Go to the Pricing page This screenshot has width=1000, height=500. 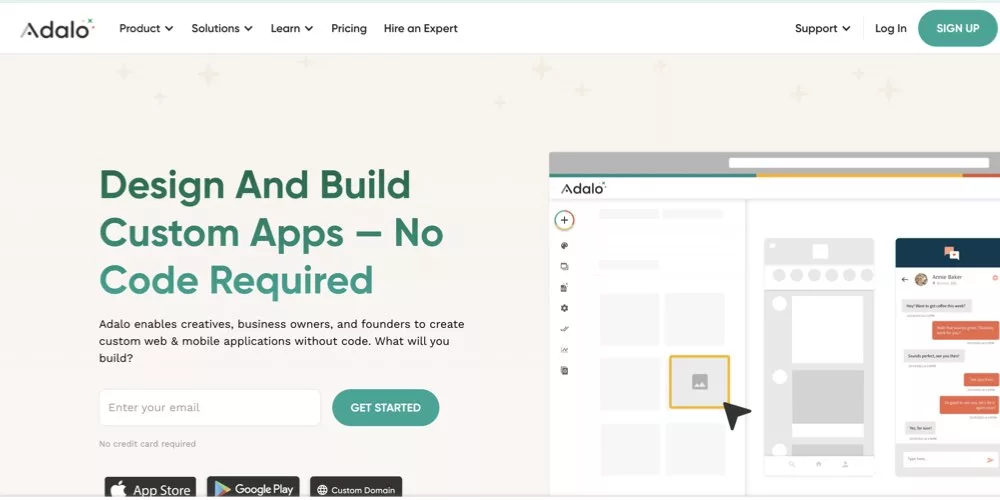coord(349,28)
